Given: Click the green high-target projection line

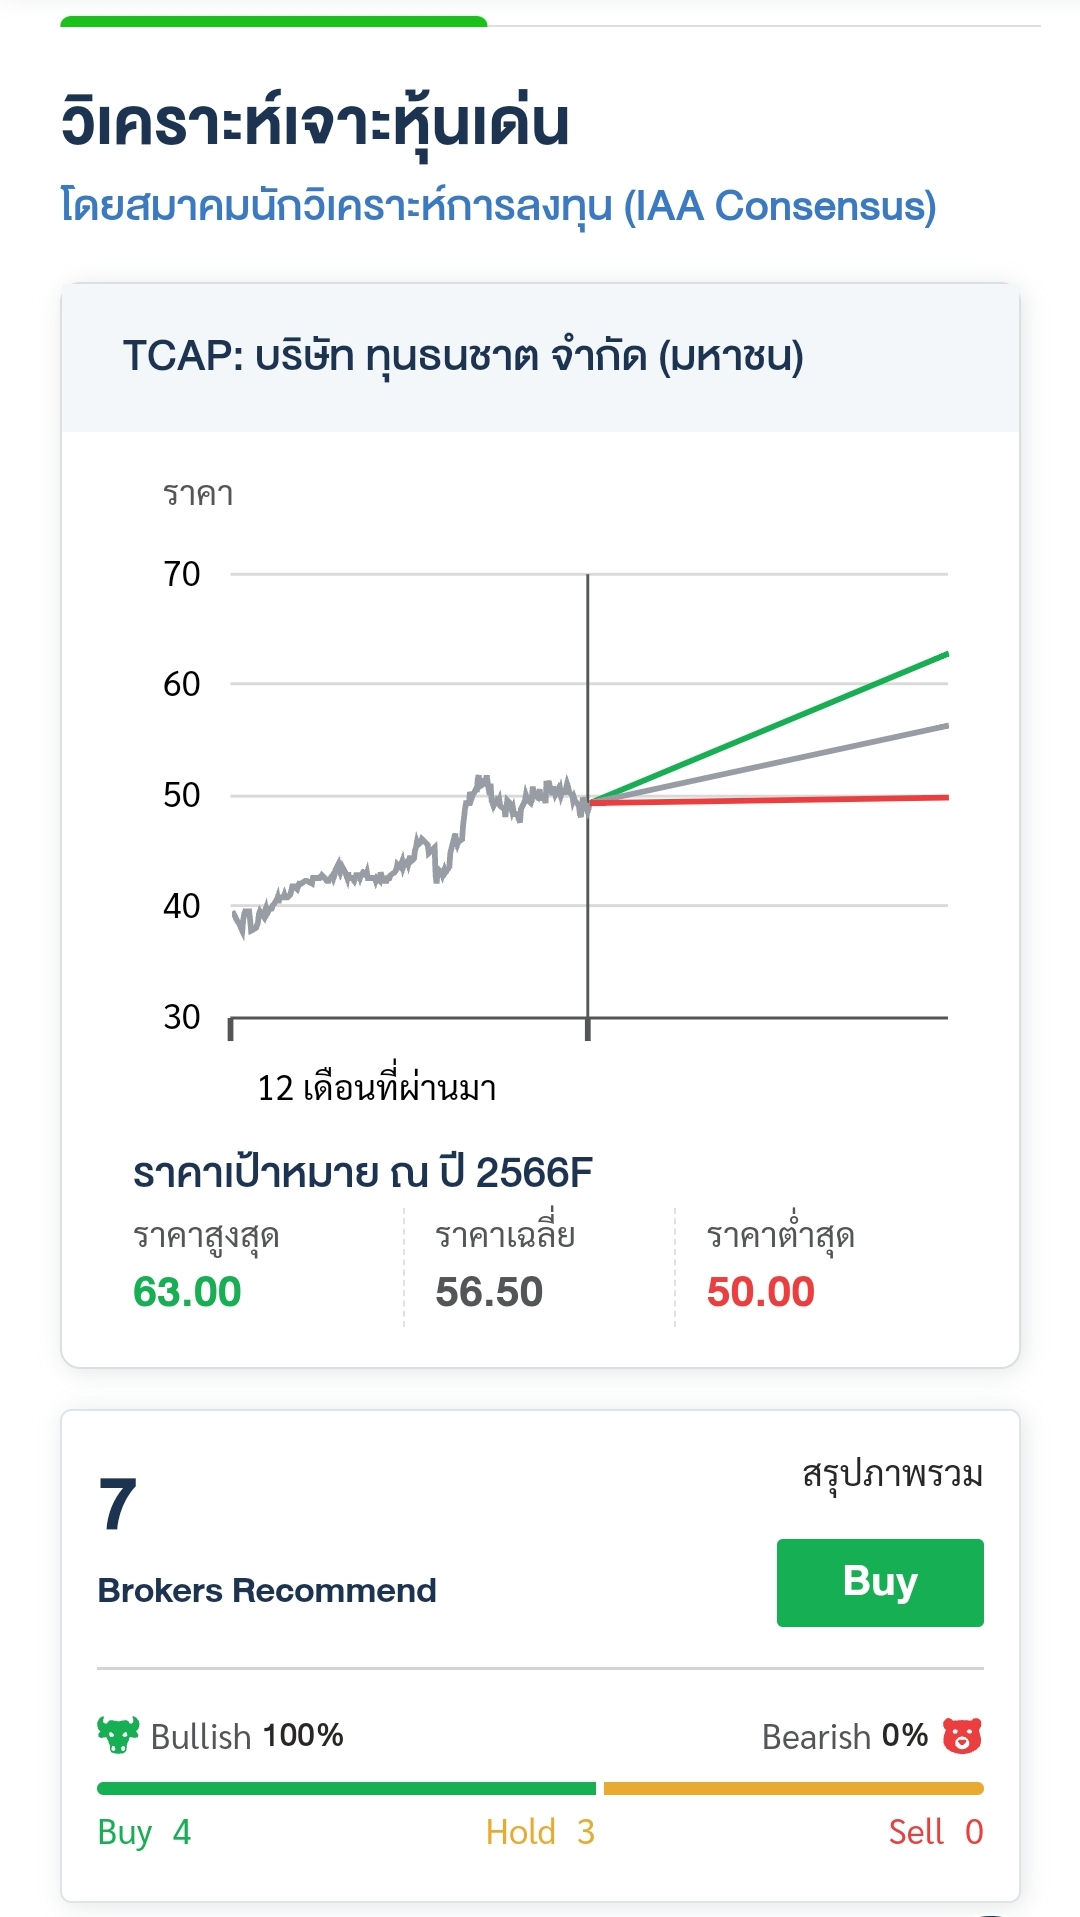Looking at the screenshot, I should pos(768,727).
